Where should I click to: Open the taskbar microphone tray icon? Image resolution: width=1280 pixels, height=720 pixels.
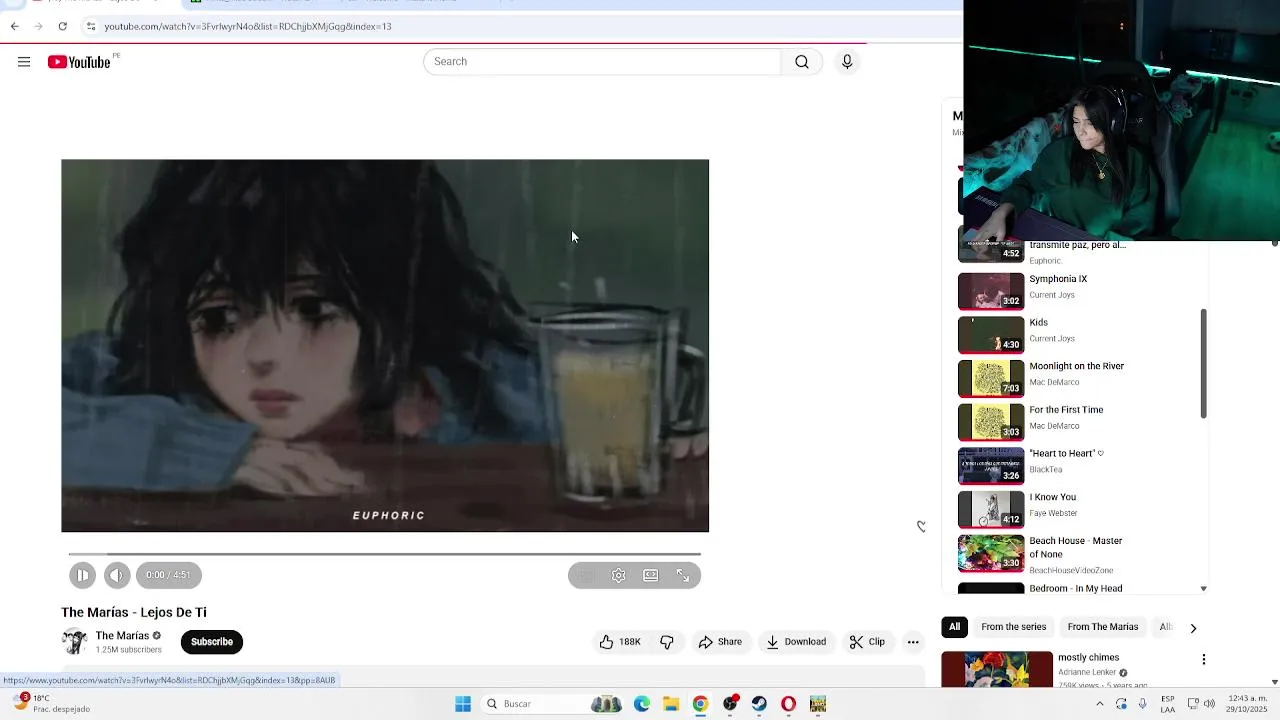click(x=1142, y=704)
